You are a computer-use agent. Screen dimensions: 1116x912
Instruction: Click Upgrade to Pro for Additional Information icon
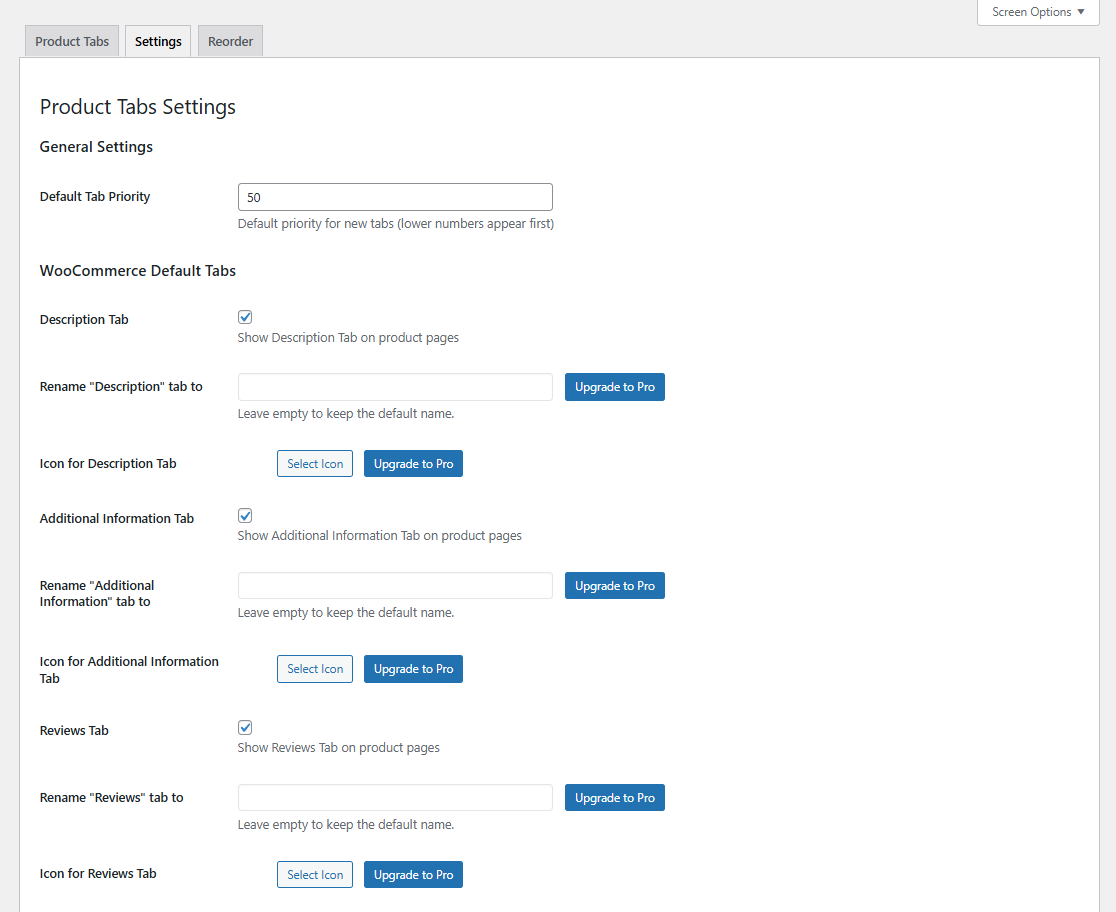point(413,668)
